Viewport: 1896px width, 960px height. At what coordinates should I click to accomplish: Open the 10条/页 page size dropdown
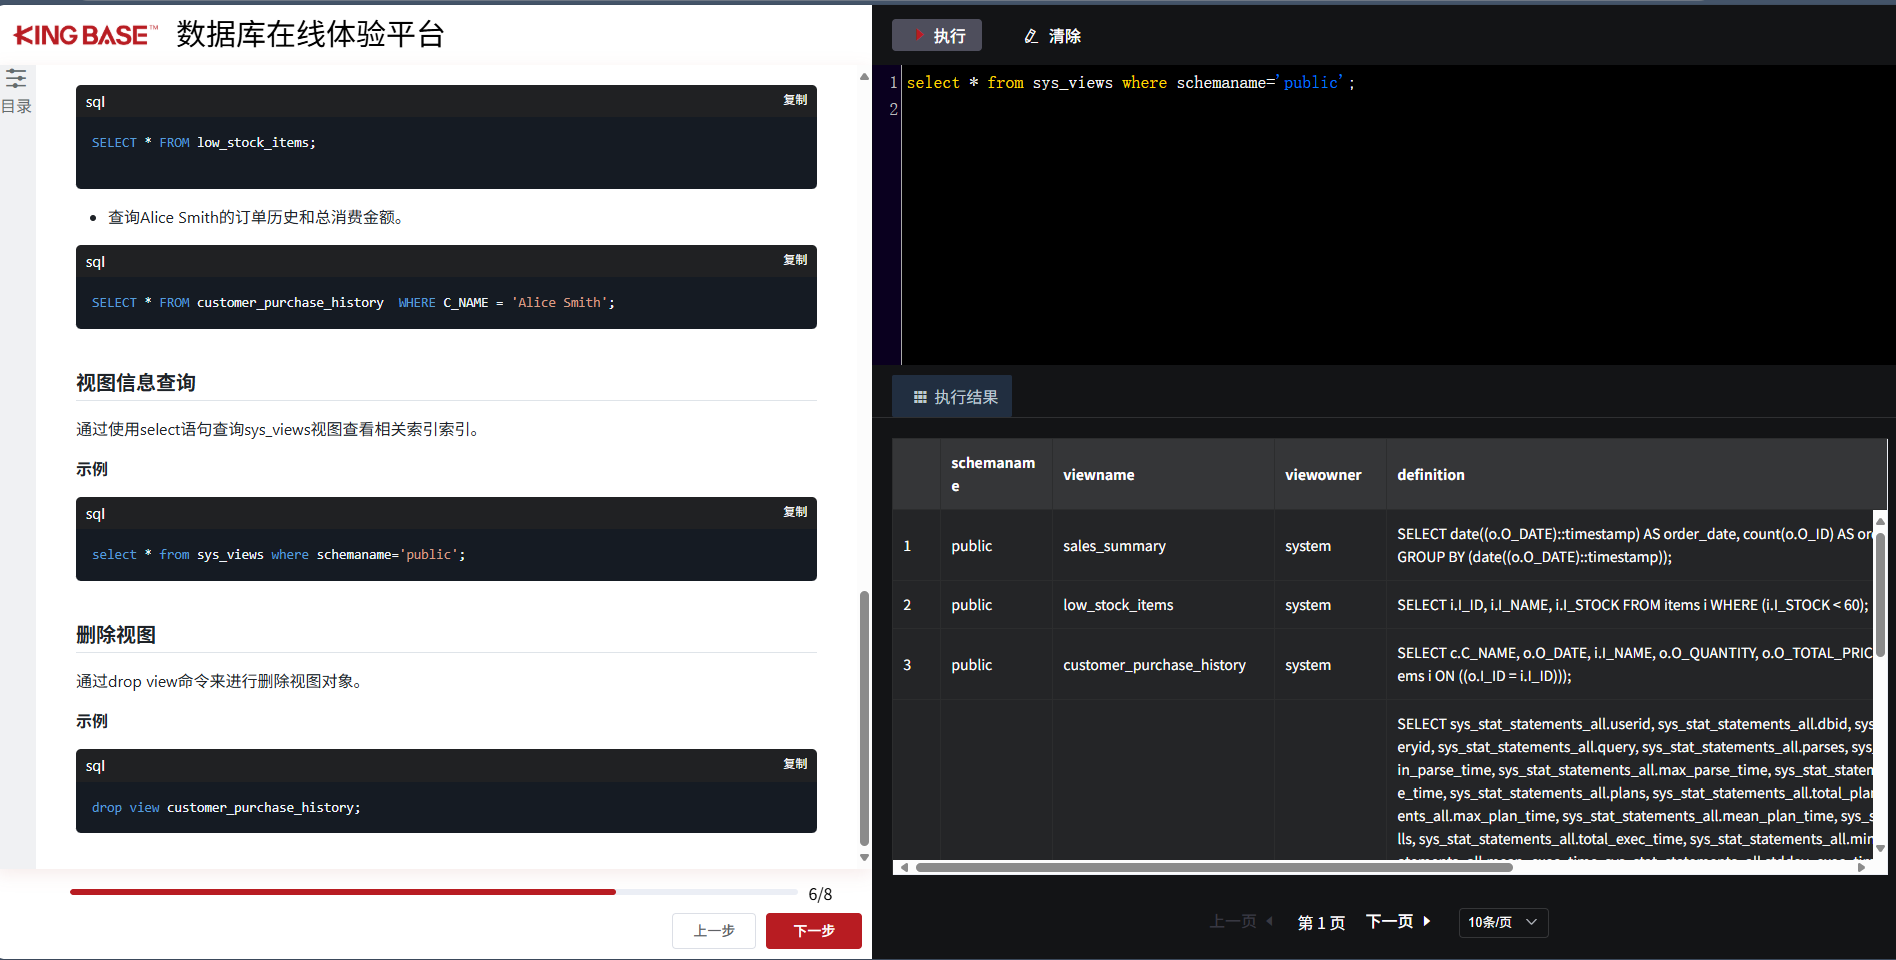click(x=1503, y=922)
